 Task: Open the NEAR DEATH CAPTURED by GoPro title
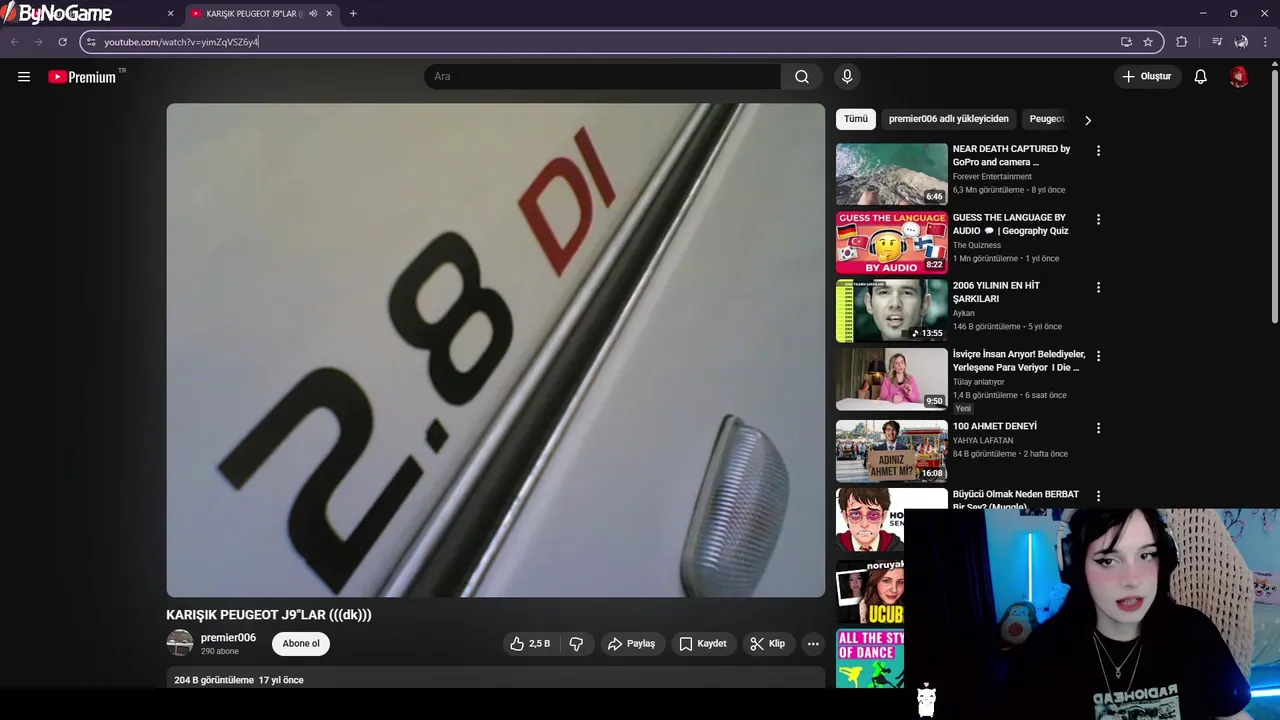coord(1011,155)
